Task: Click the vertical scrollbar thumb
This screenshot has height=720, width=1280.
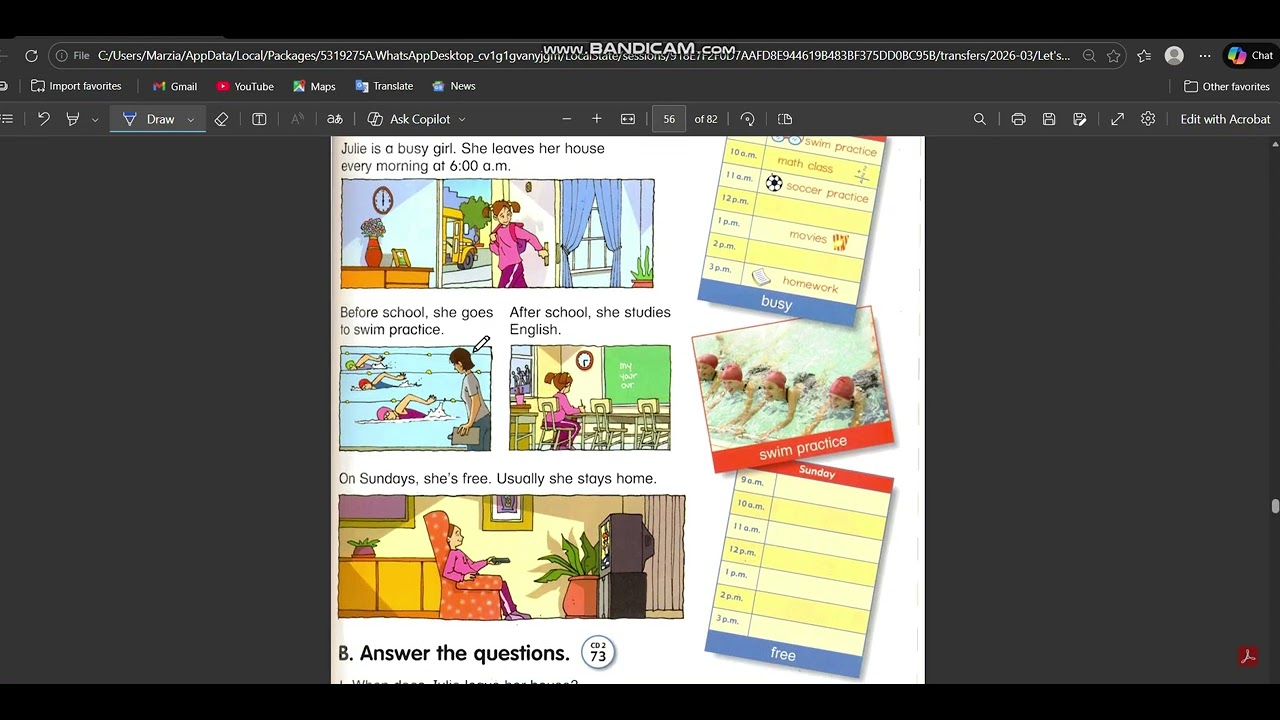Action: coord(1275,506)
